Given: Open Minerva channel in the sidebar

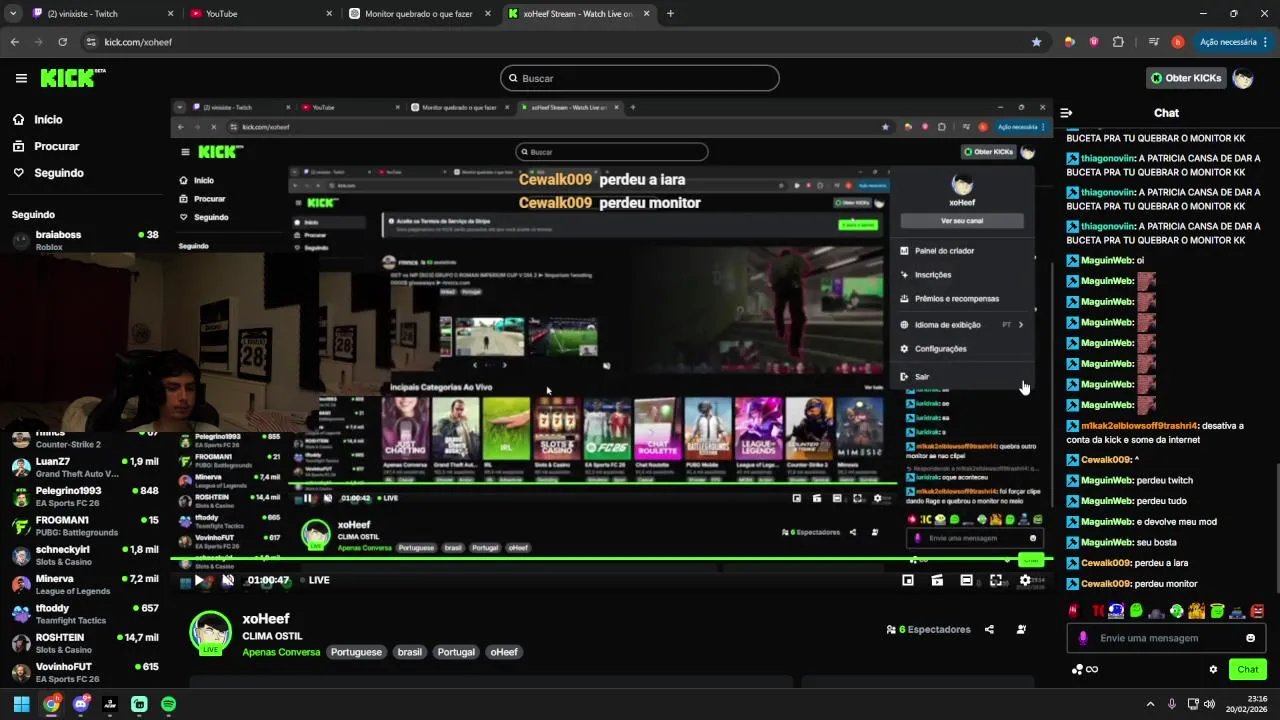Looking at the screenshot, I should (x=85, y=584).
